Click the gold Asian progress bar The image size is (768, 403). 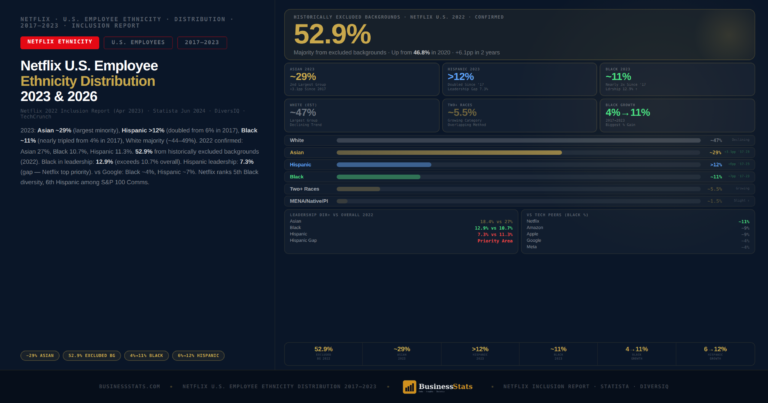(449, 153)
